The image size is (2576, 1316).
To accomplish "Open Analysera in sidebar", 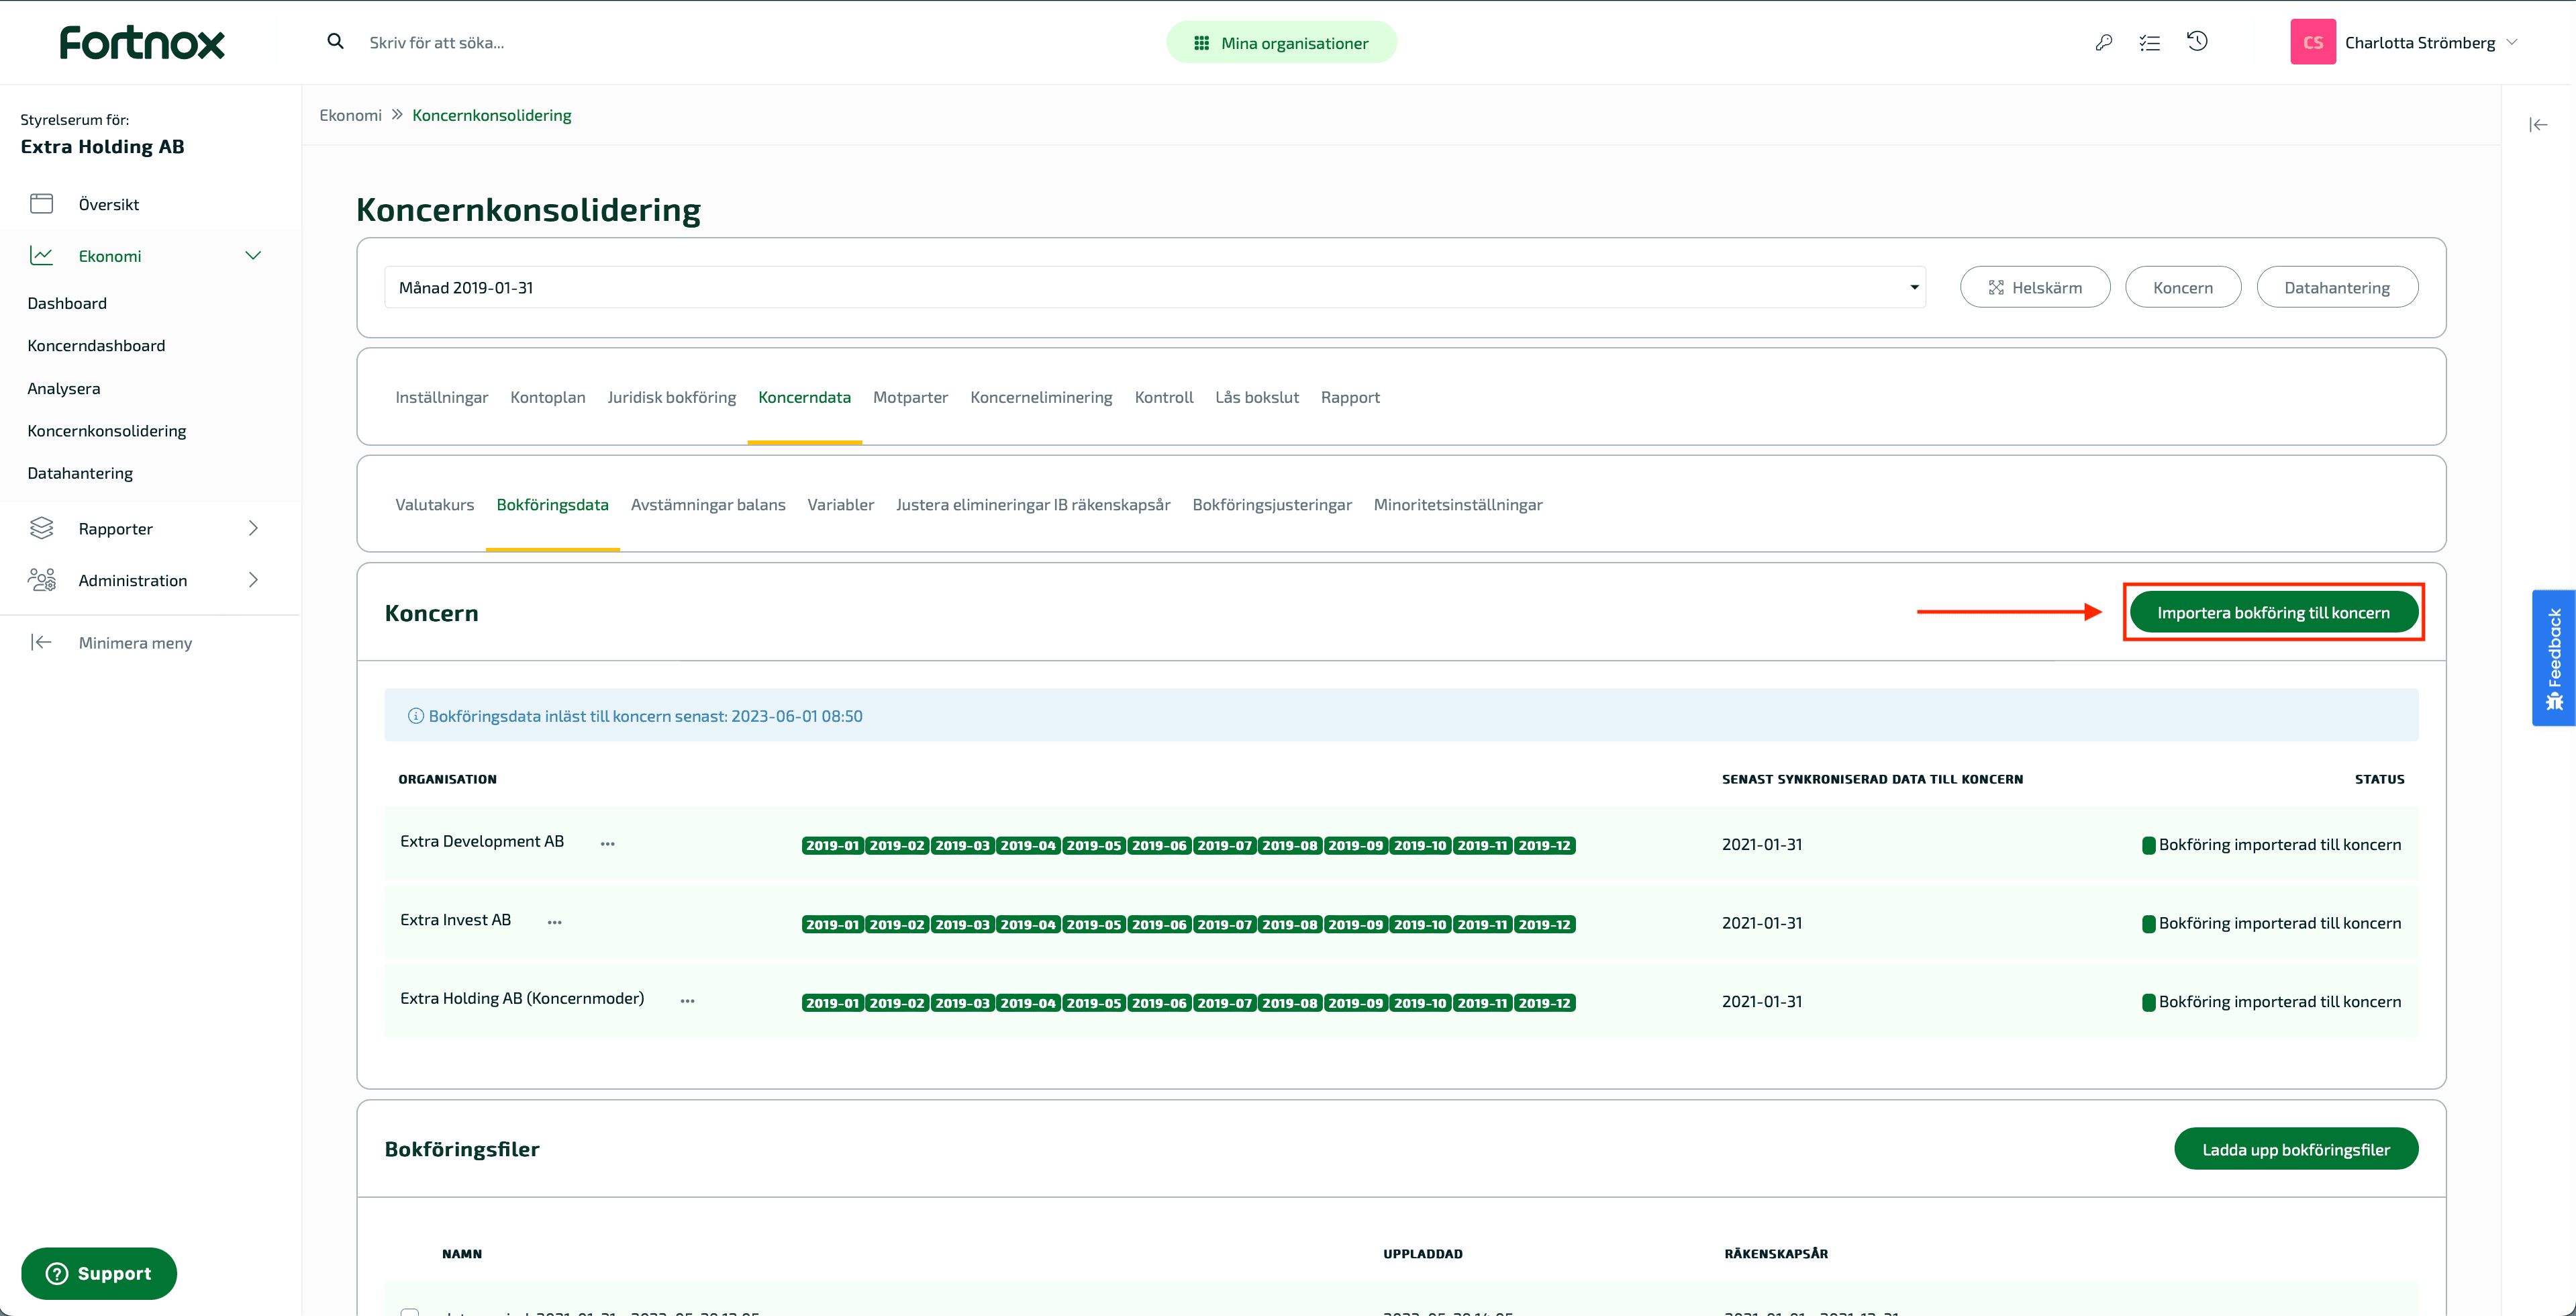I will [x=64, y=388].
